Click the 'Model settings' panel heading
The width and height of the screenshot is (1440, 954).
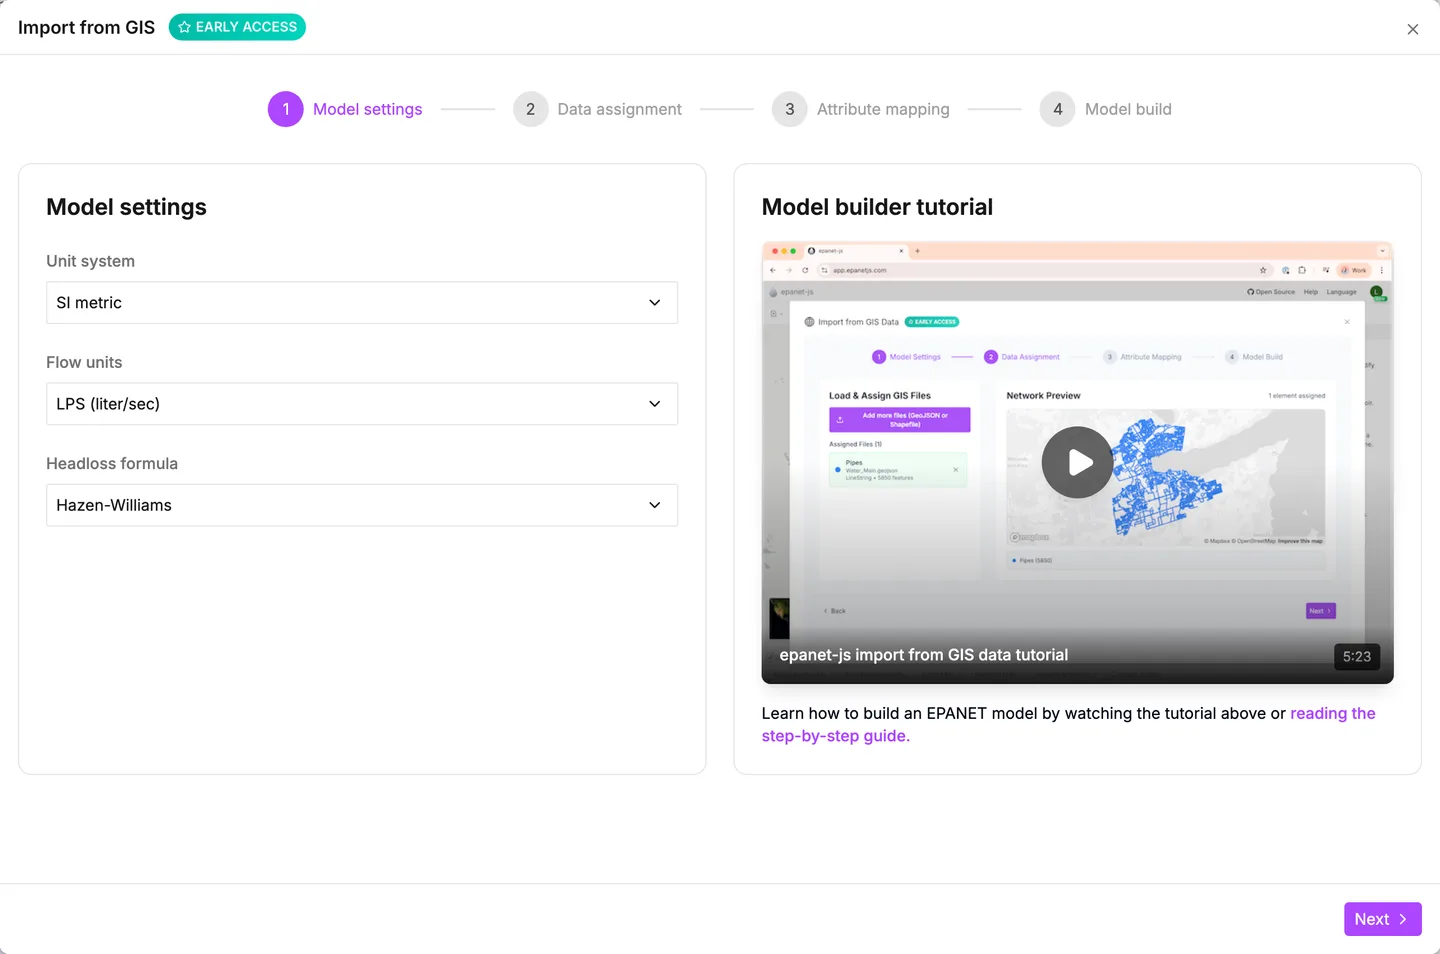[x=126, y=207]
